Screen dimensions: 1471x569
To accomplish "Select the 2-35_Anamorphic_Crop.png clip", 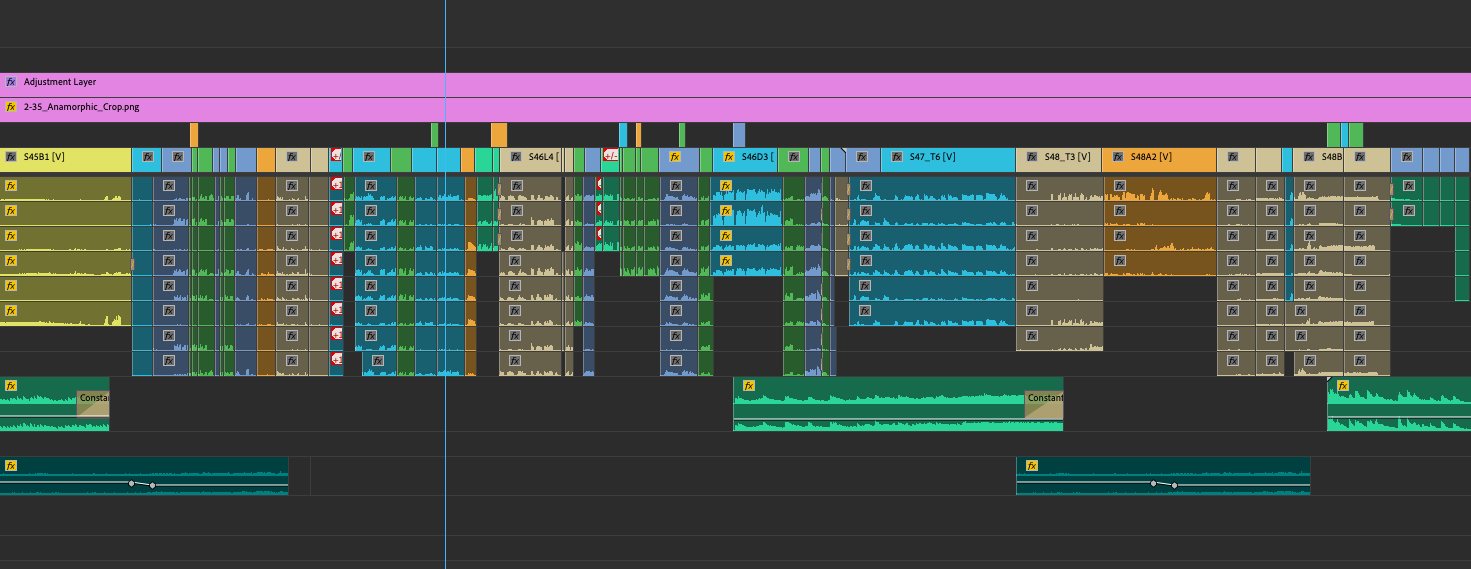I will [x=700, y=109].
